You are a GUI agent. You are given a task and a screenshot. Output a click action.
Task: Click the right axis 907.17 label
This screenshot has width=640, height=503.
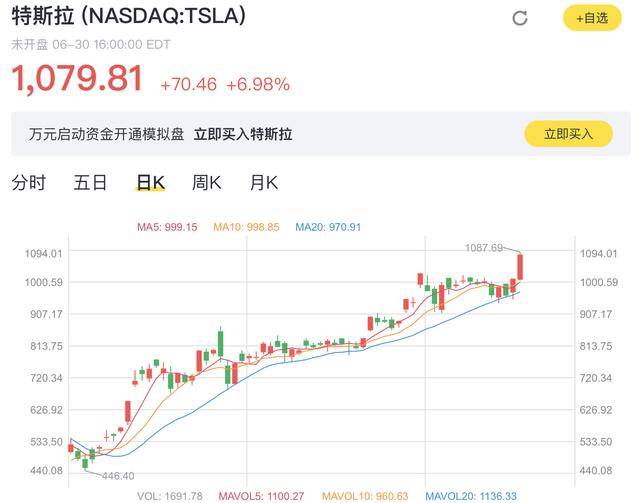[596, 314]
